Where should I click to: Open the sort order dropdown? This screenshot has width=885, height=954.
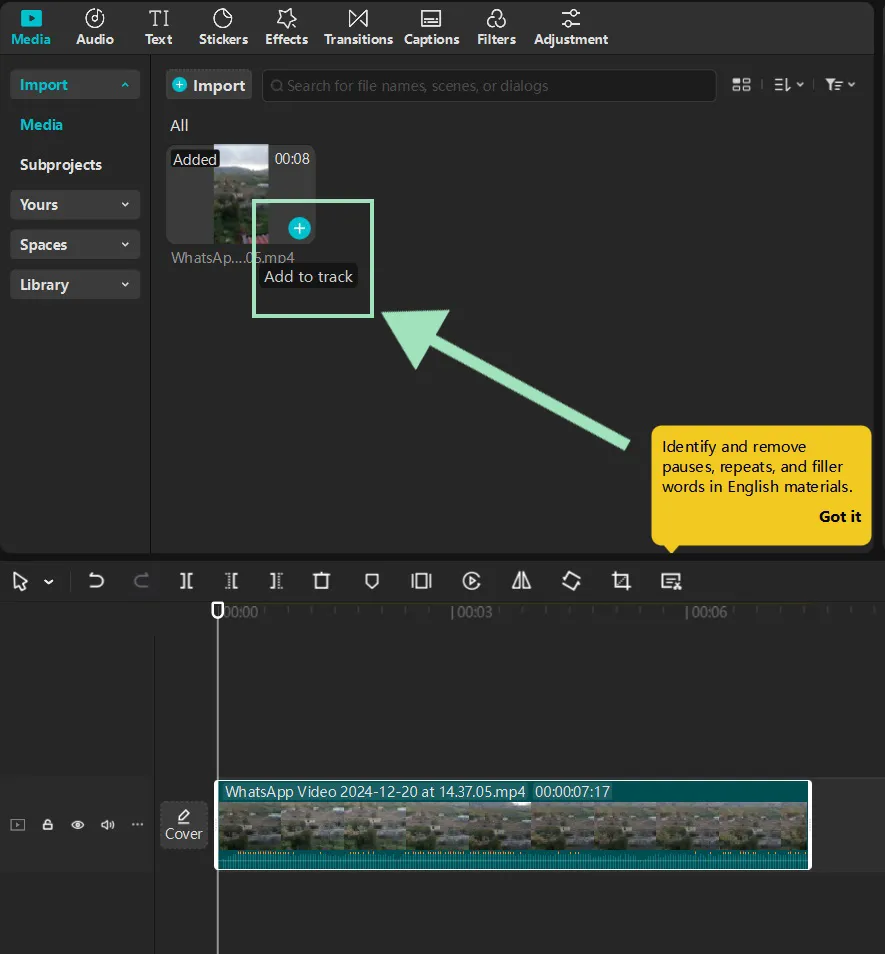pyautogui.click(x=788, y=85)
